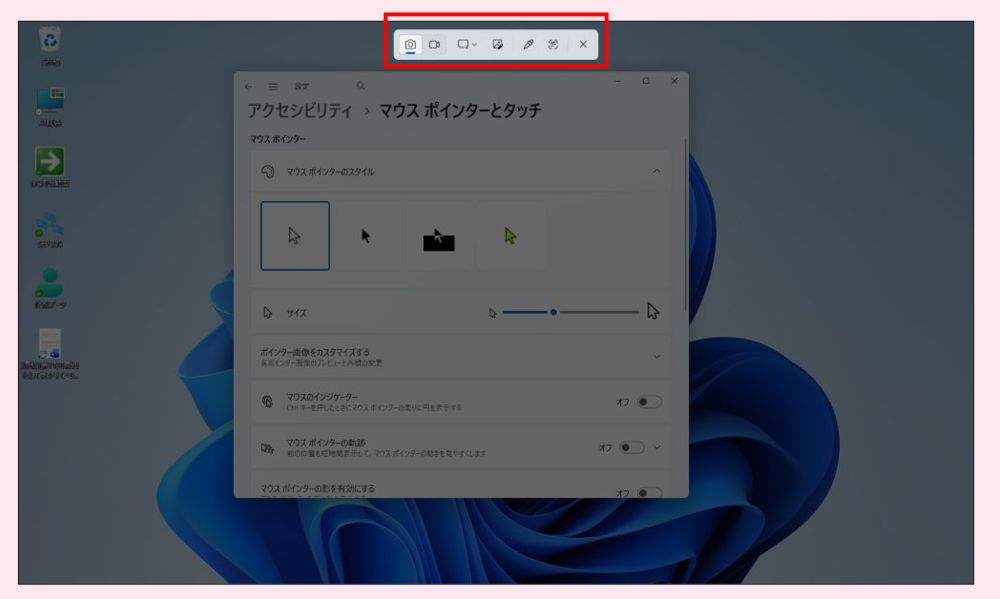Viewport: 1000px width, 599px height.
Task: Choose the custom green pointer style
Action: [x=511, y=236]
